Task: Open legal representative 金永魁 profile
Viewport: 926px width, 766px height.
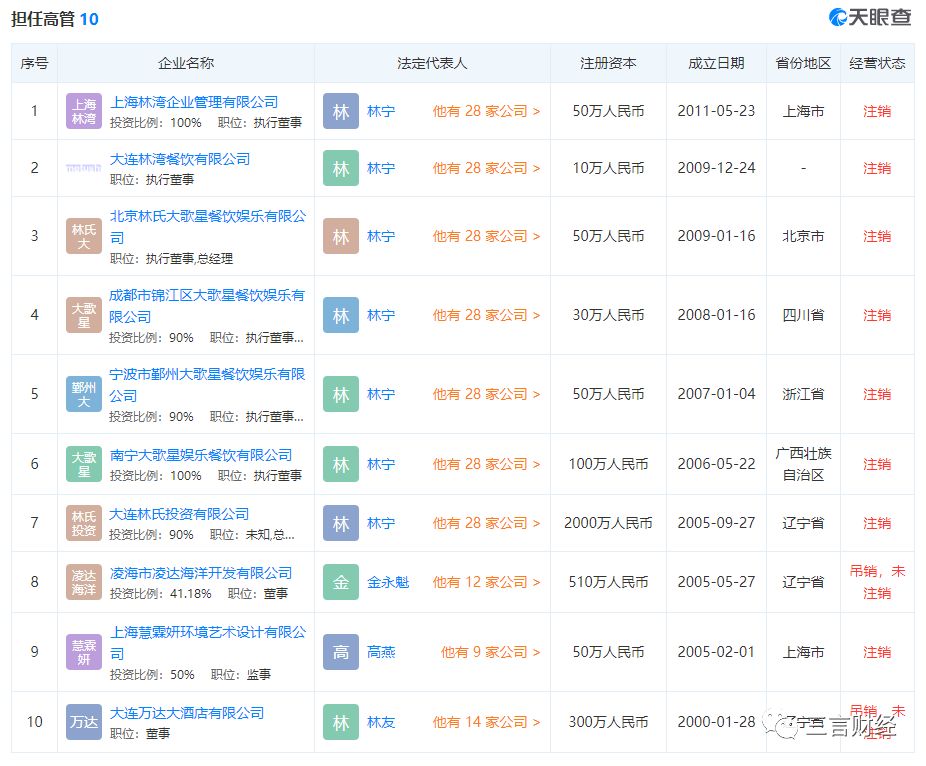Action: [388, 582]
